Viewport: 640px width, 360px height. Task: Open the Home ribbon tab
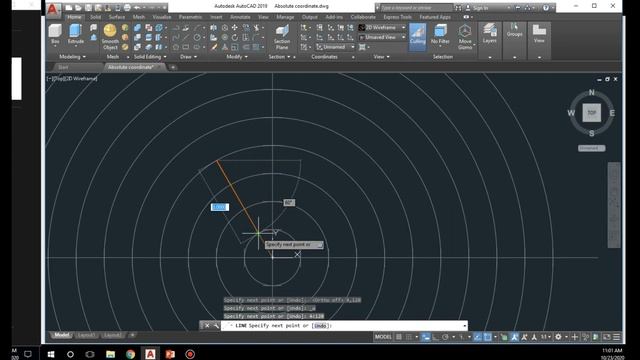[74, 17]
